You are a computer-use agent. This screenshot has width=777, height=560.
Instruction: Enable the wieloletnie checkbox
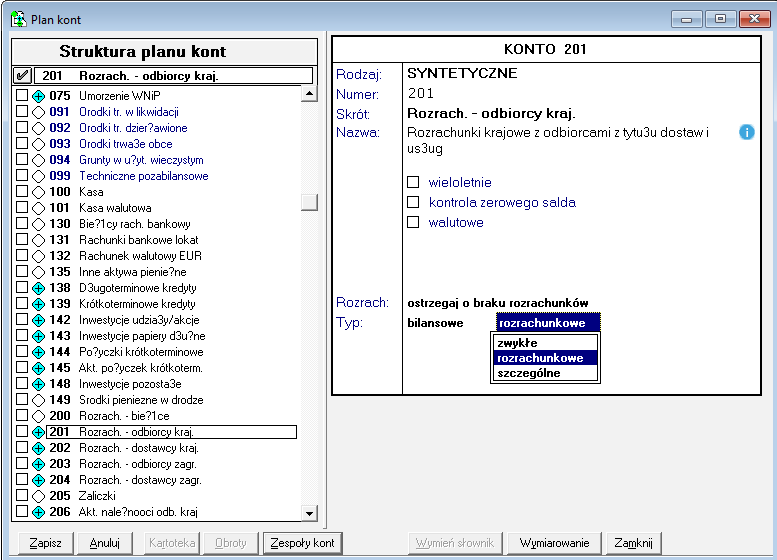pyautogui.click(x=413, y=183)
